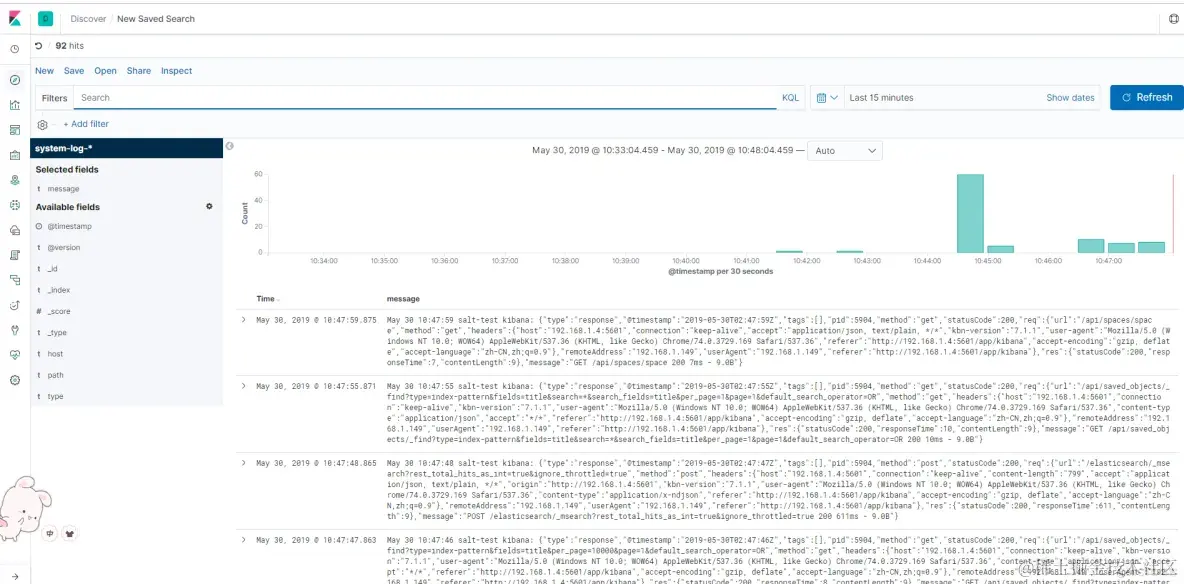Sort by the Time column header
Screen dimensions: 1184x584
pos(268,299)
